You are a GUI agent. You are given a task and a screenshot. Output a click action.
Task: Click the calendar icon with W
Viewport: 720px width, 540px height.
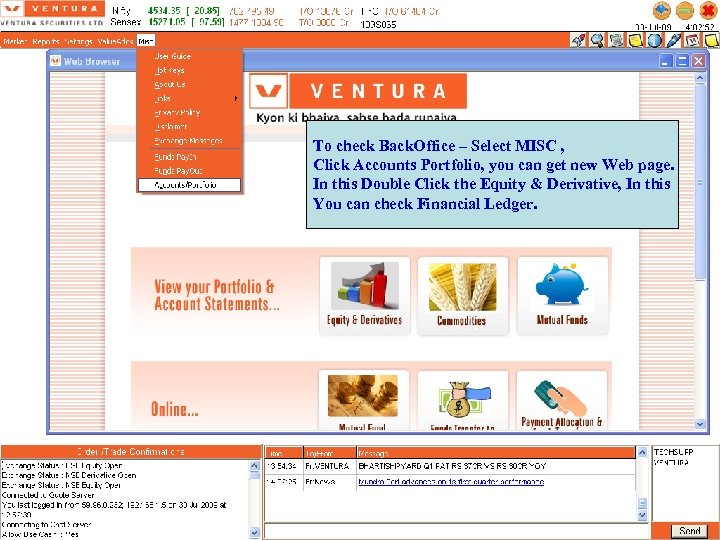(692, 40)
